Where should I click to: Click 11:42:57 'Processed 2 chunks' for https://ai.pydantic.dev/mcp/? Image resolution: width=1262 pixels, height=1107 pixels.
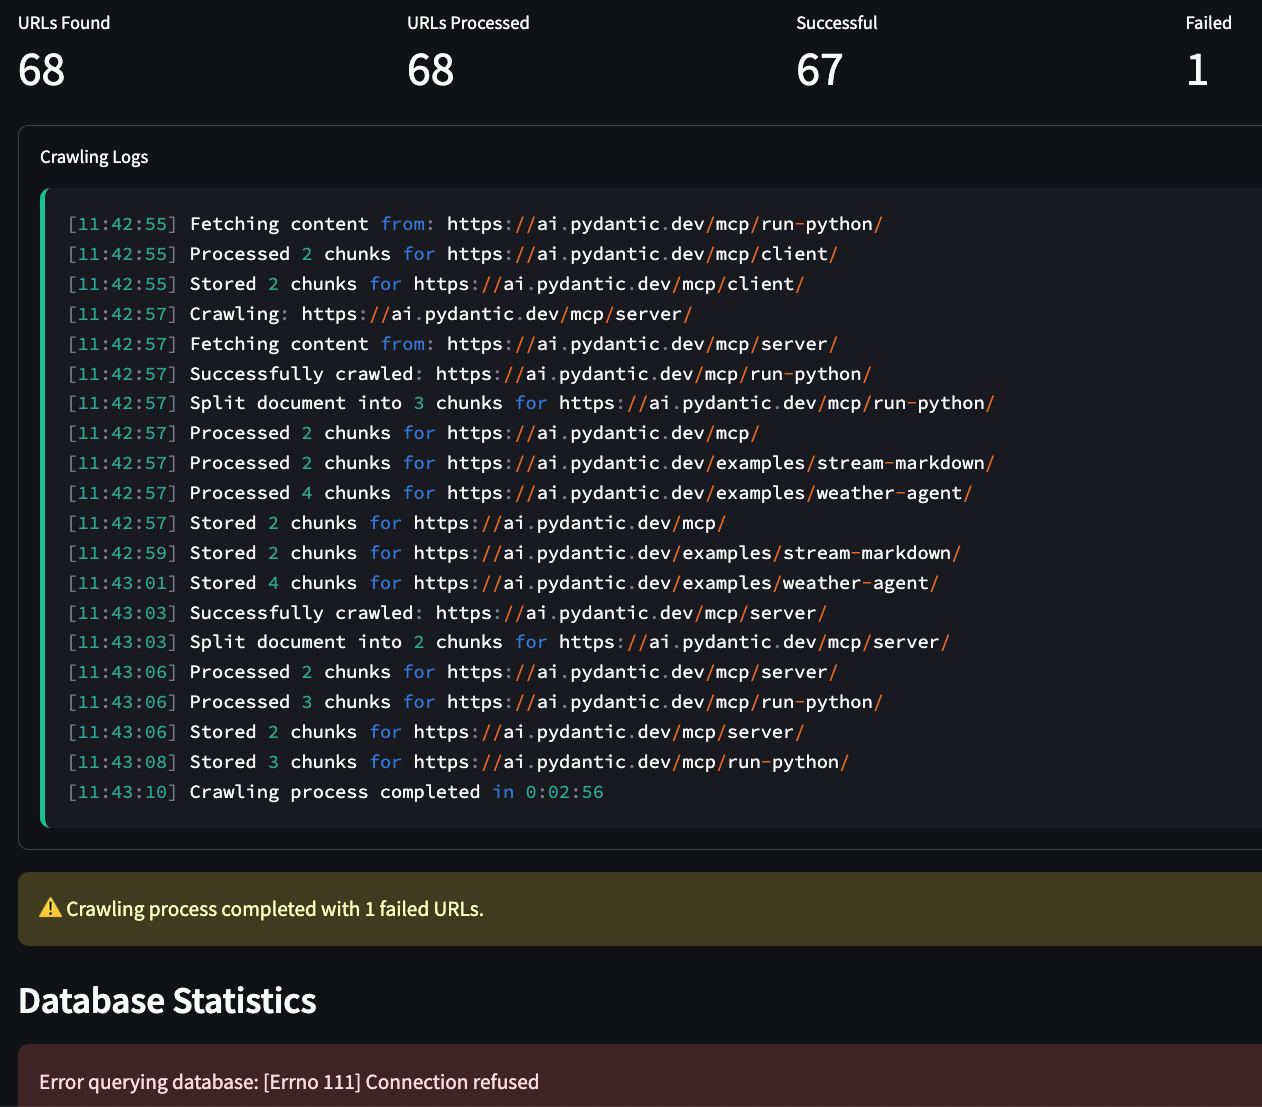pyautogui.click(x=414, y=433)
